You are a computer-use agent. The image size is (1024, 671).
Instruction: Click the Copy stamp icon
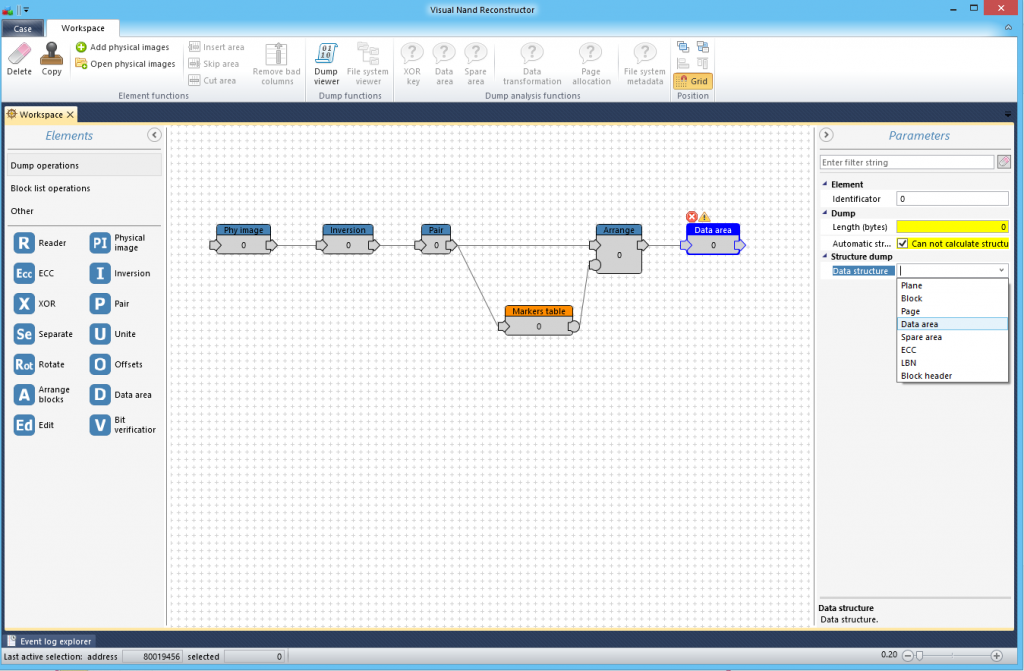point(51,54)
